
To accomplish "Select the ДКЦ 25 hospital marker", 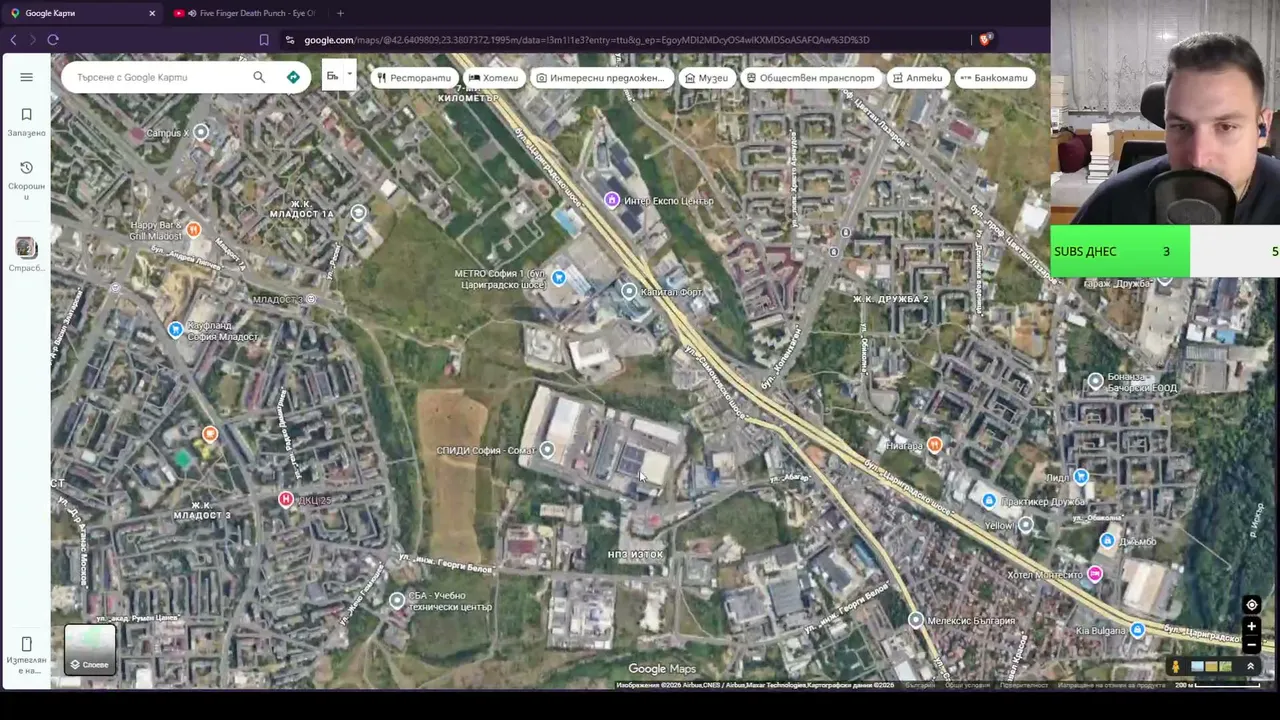I will click(286, 499).
